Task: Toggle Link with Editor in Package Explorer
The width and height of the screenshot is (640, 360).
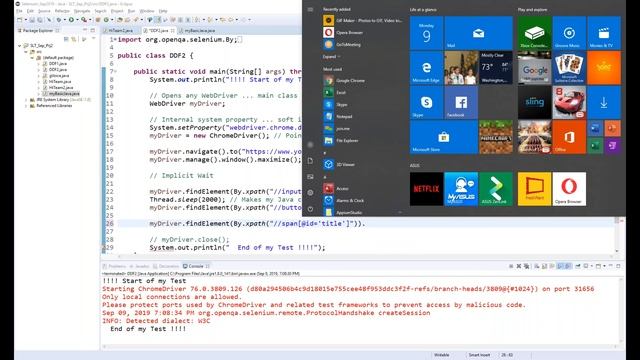Action: point(74,39)
